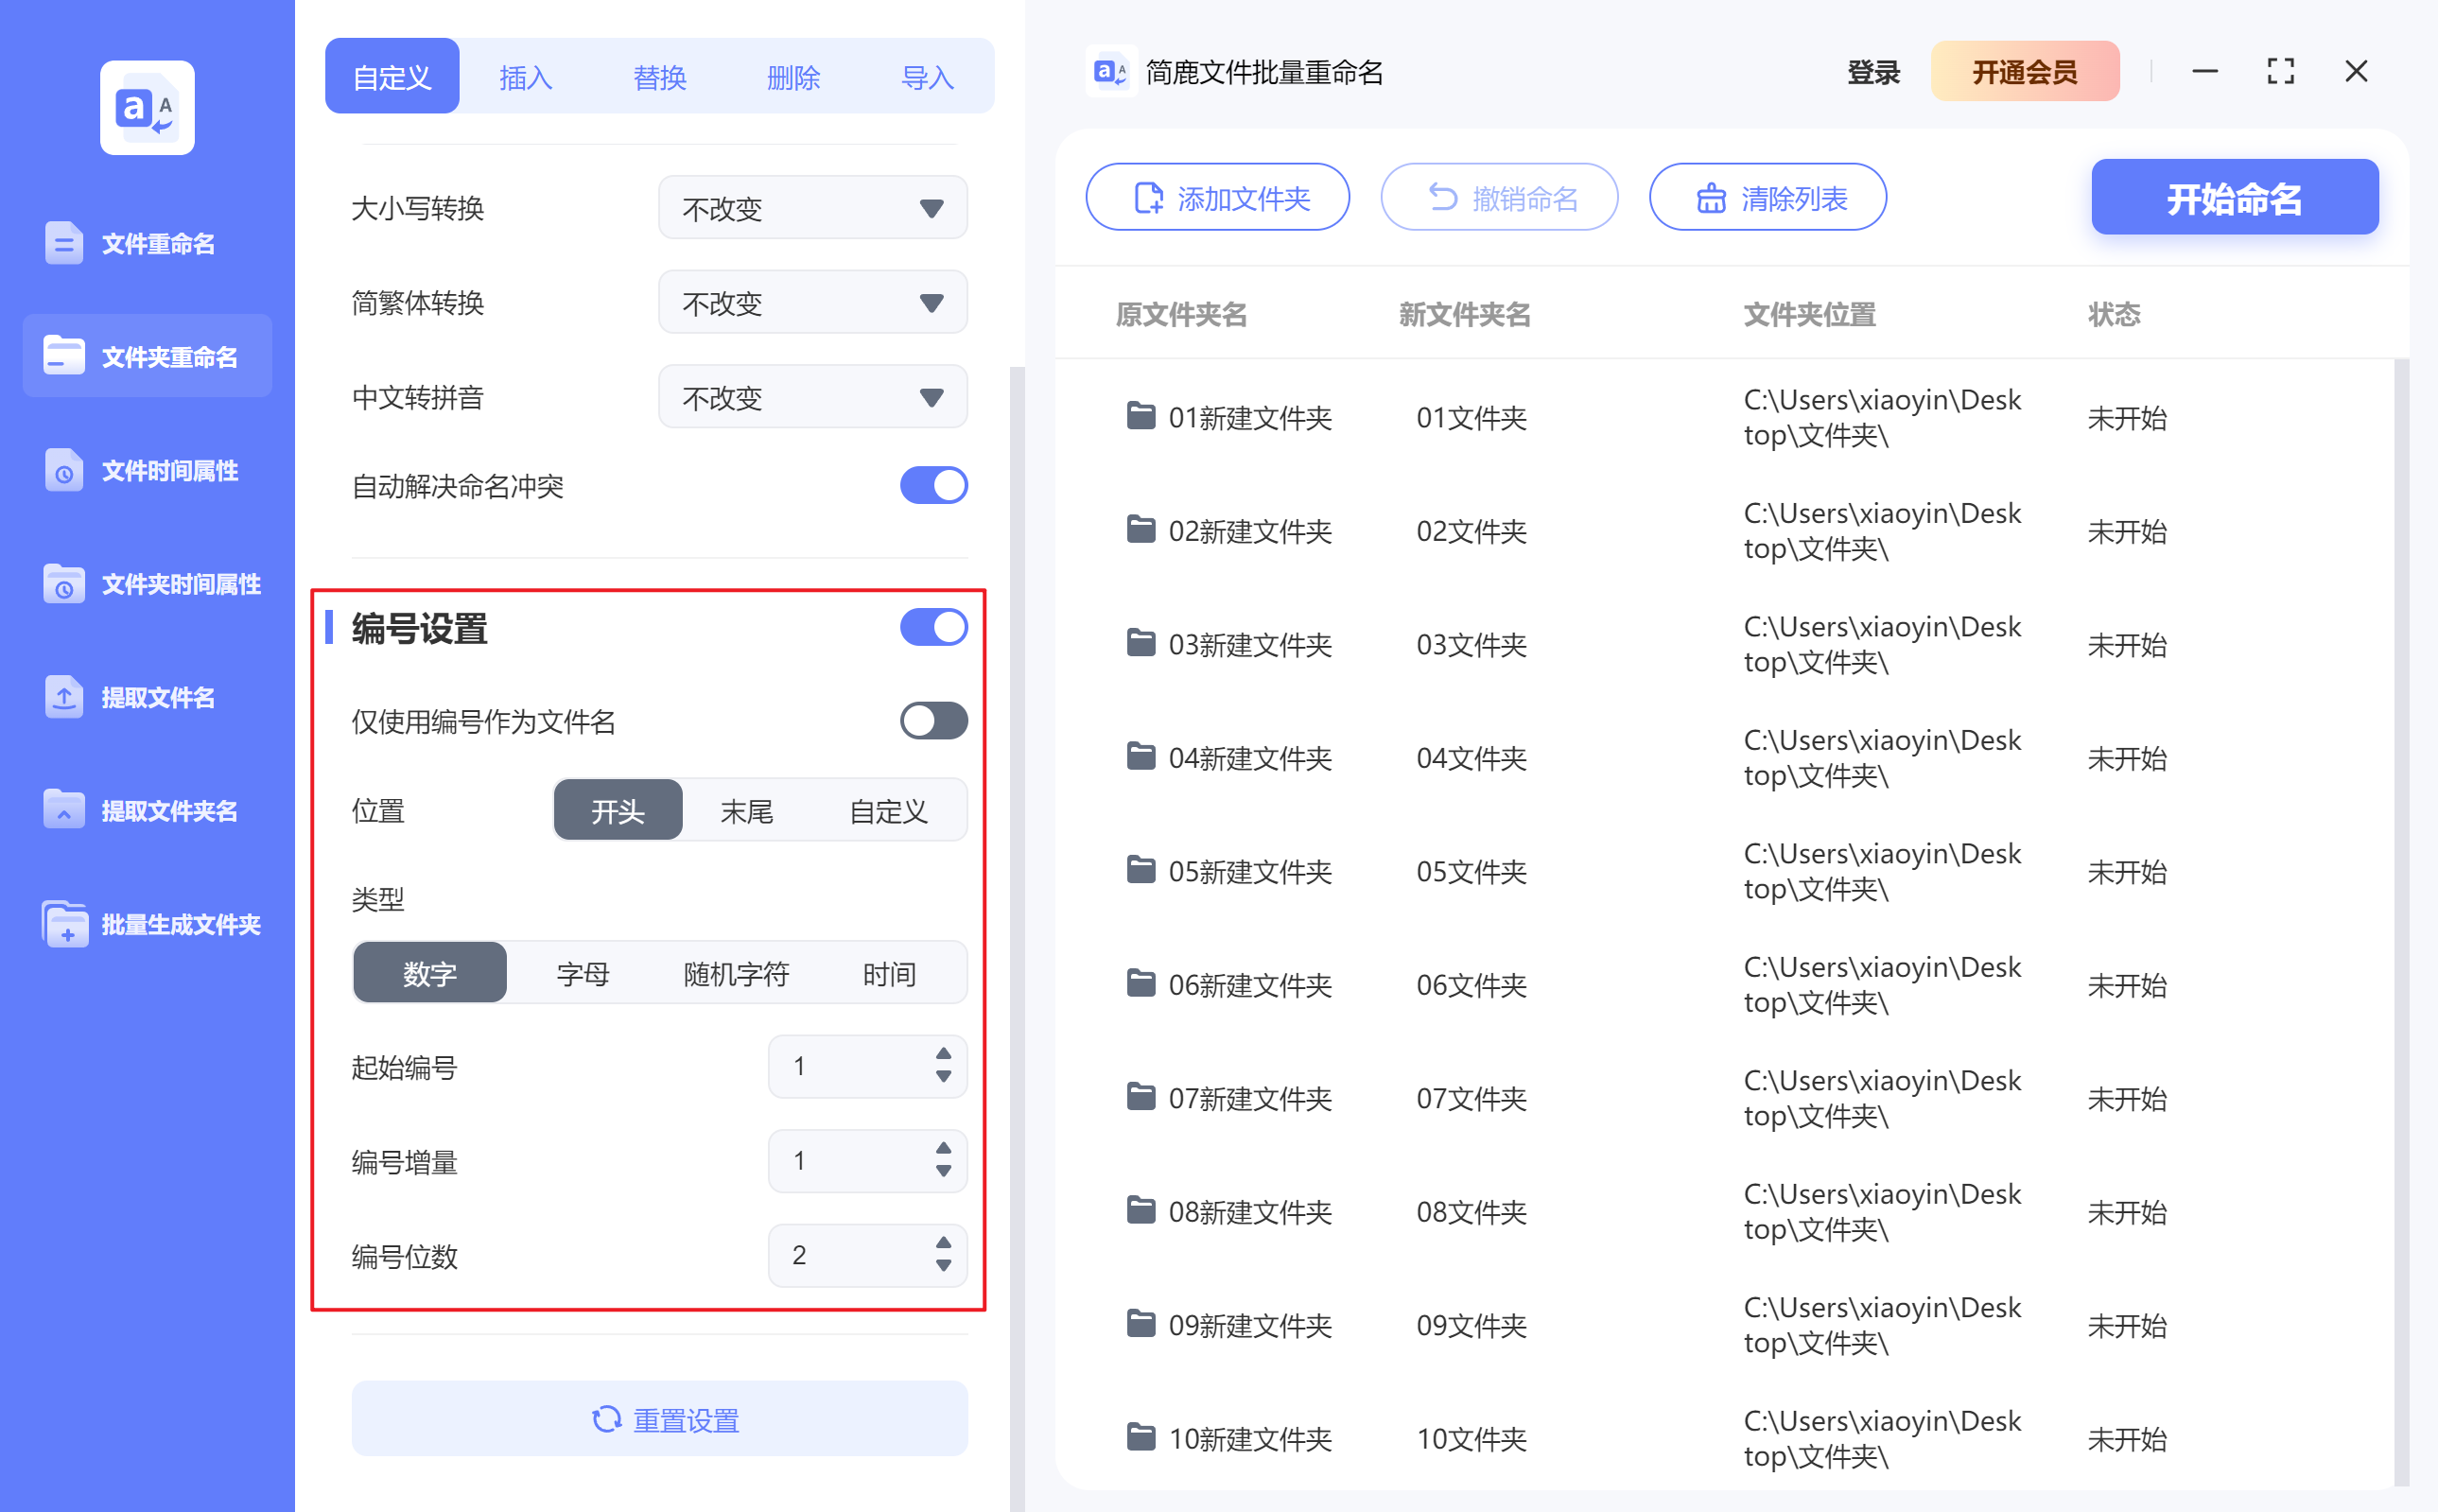This screenshot has height=1512, width=2438.
Task: Open 文件夹时间属性 in the sidebar
Action: click(155, 584)
